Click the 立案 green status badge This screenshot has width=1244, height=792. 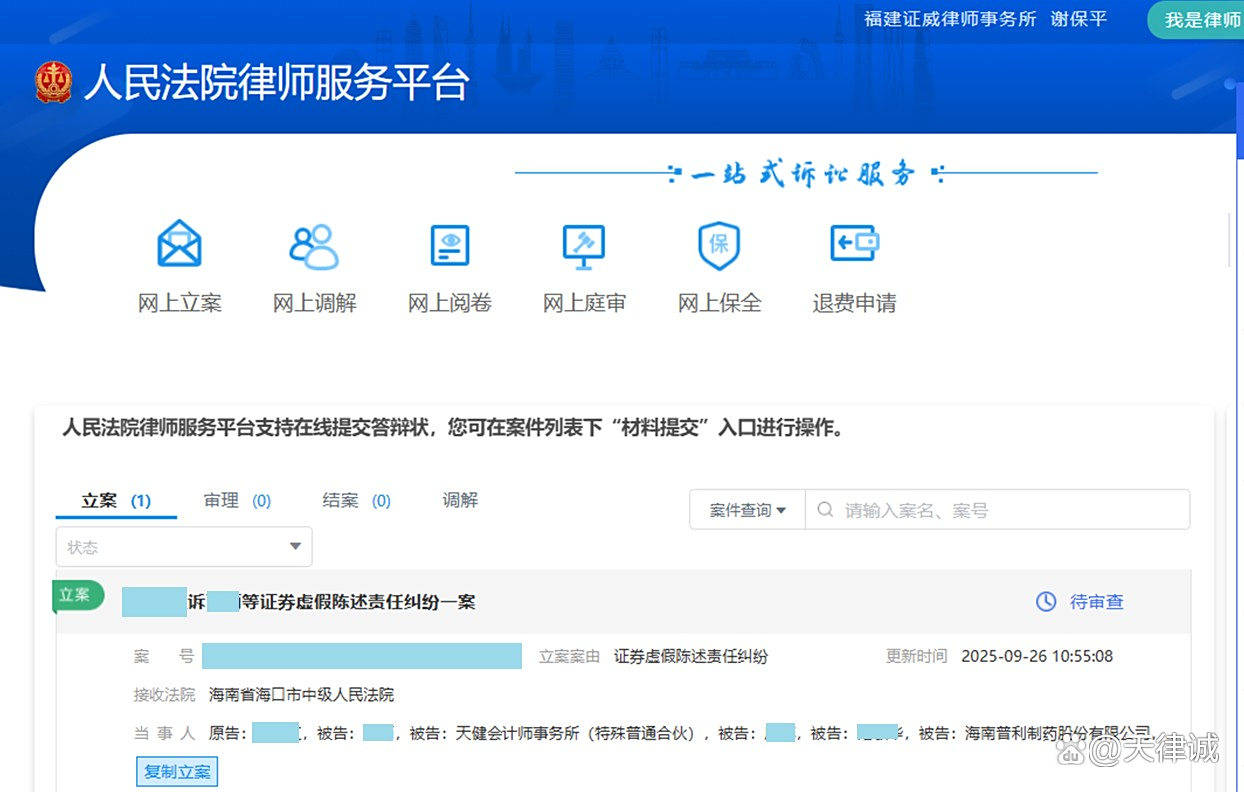point(77,594)
